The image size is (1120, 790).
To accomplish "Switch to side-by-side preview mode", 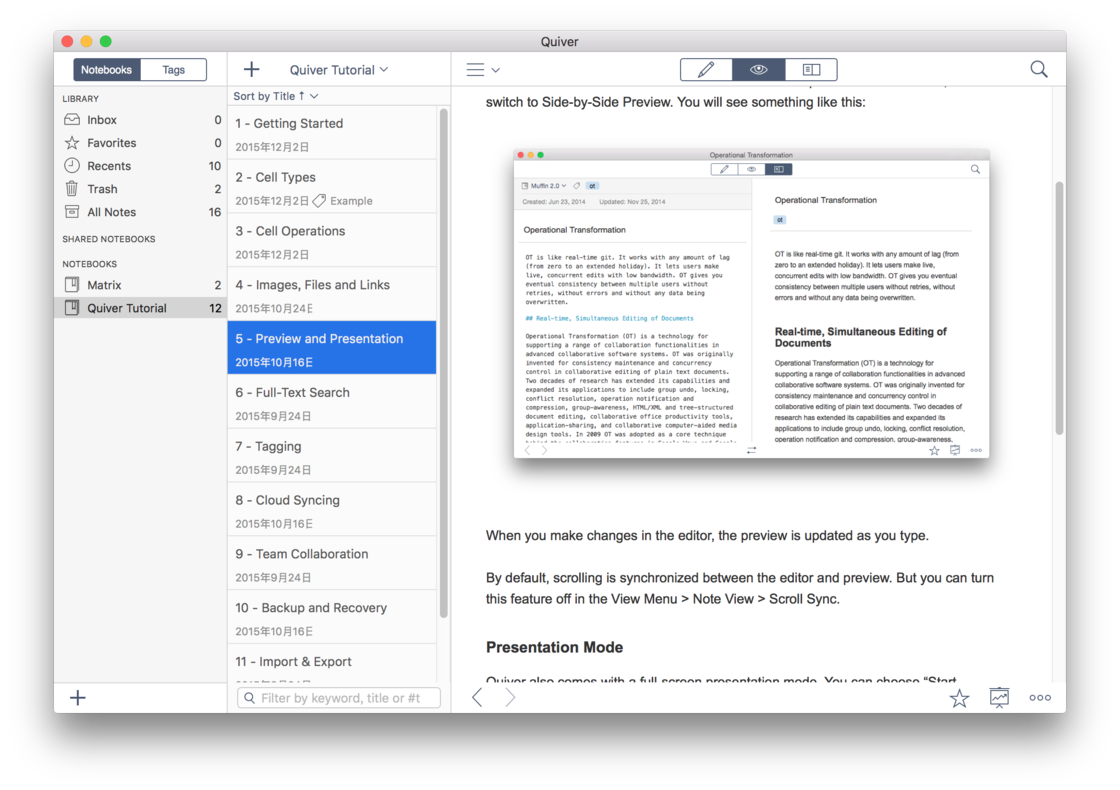I will coord(811,69).
